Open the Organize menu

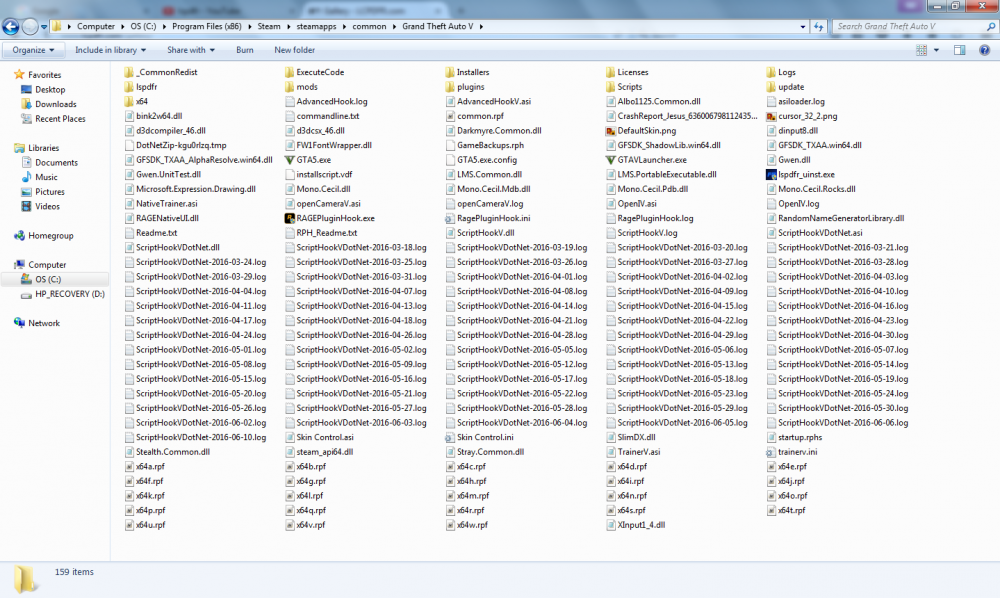click(x=33, y=50)
